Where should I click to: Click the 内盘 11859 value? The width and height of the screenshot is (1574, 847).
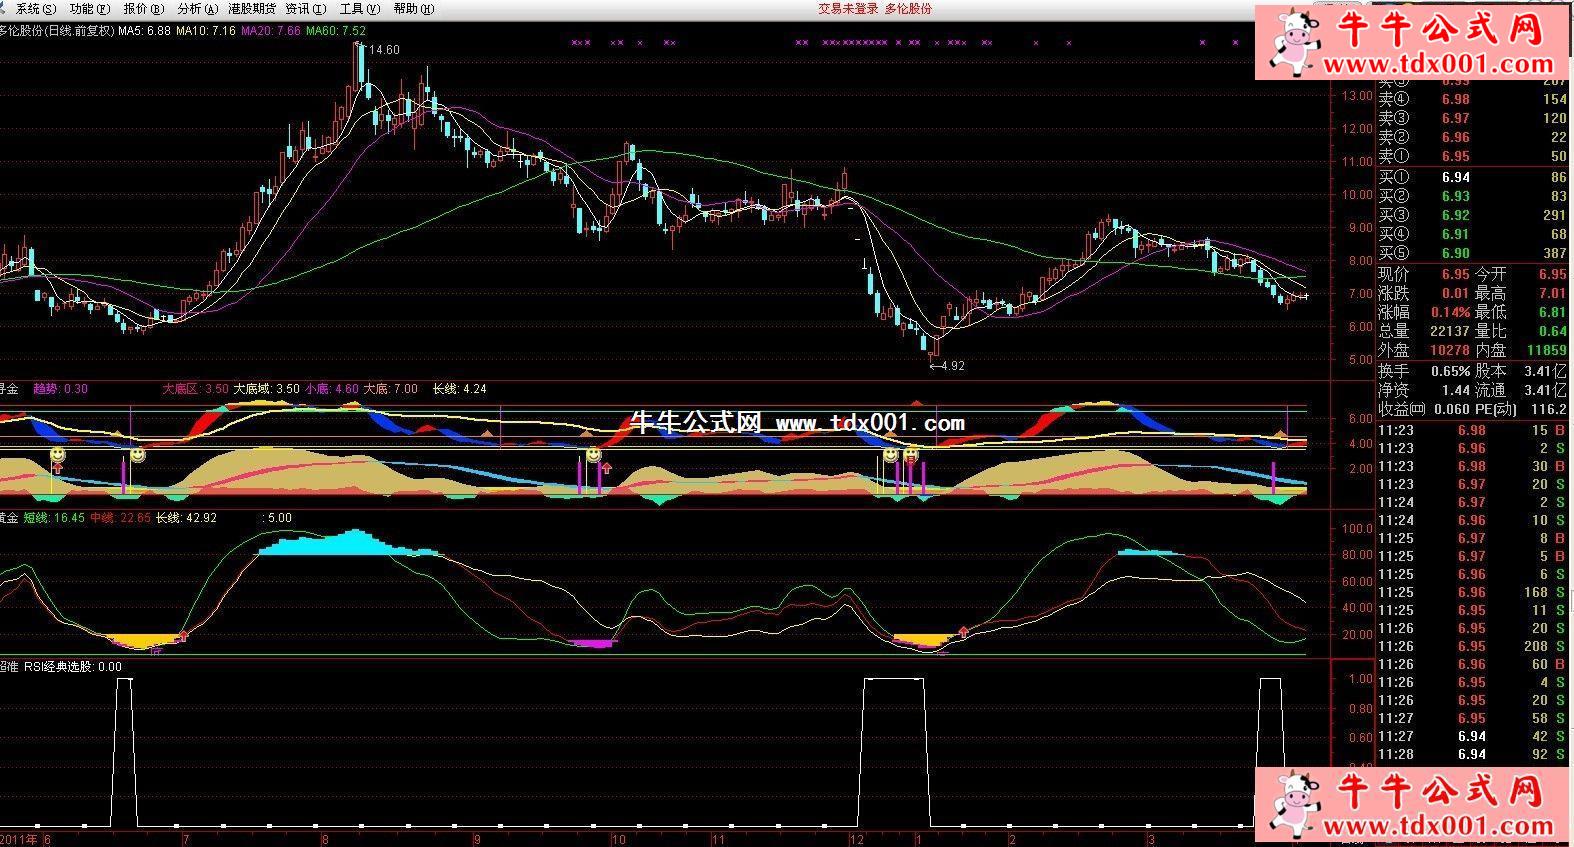pos(1546,350)
